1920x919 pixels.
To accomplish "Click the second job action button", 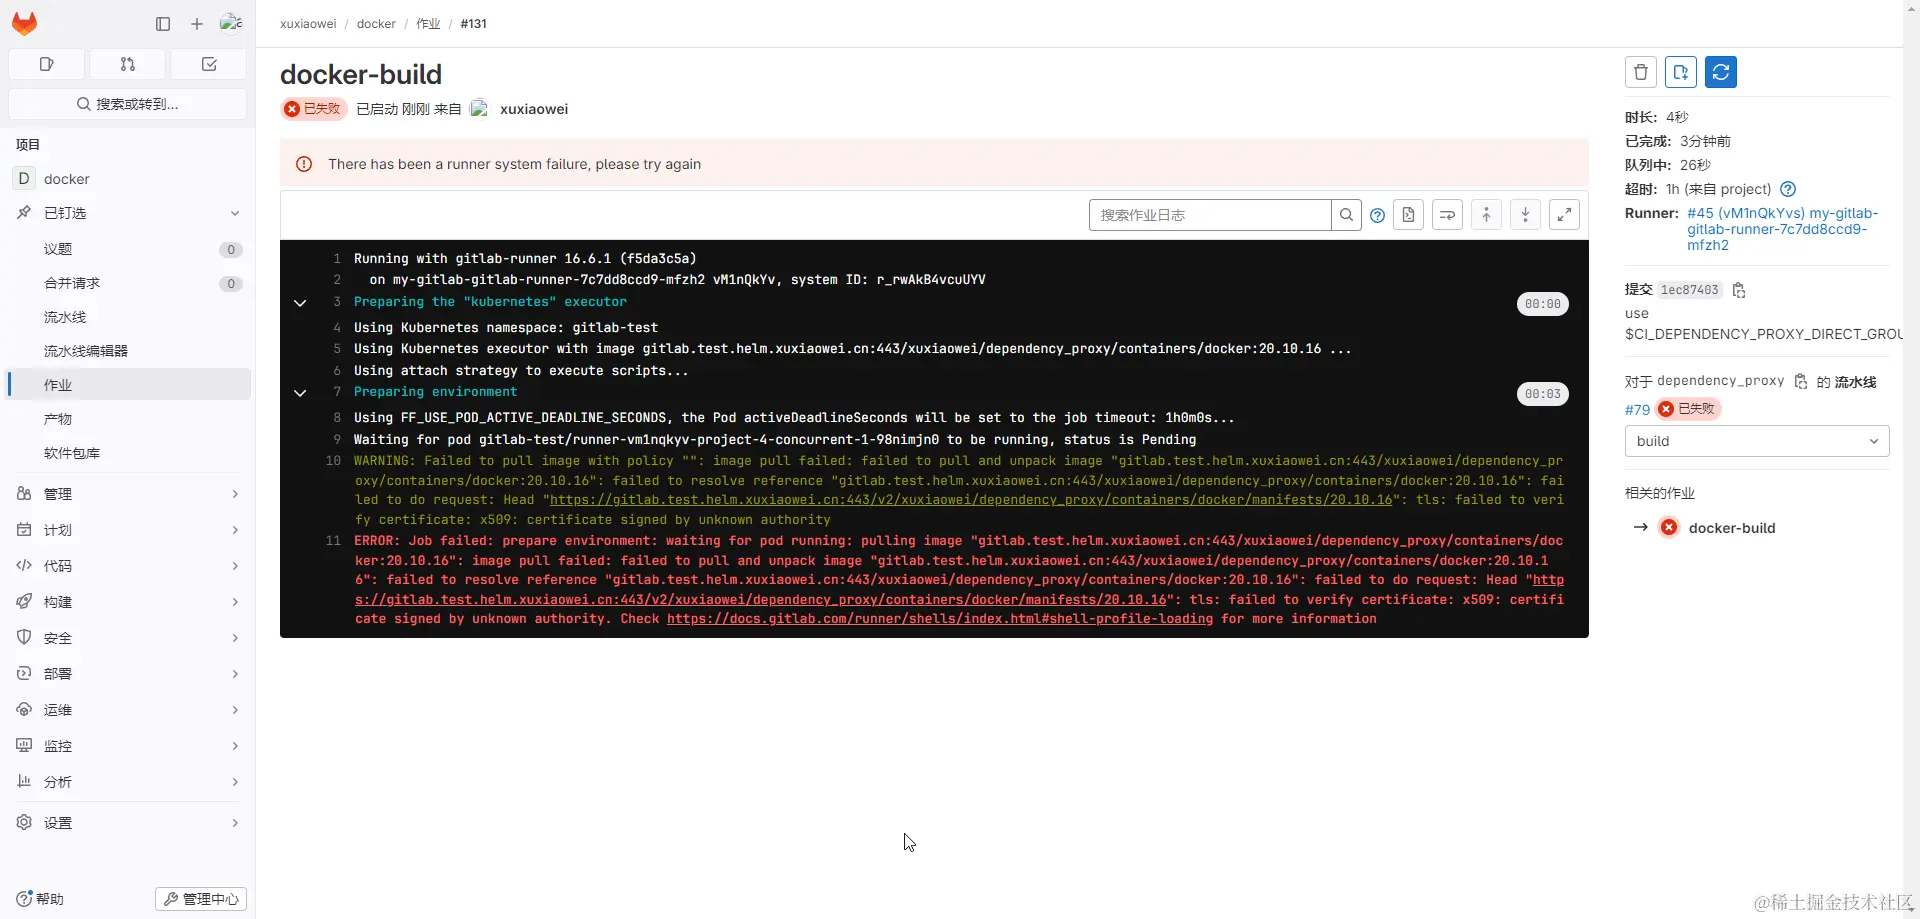I will pos(1681,72).
